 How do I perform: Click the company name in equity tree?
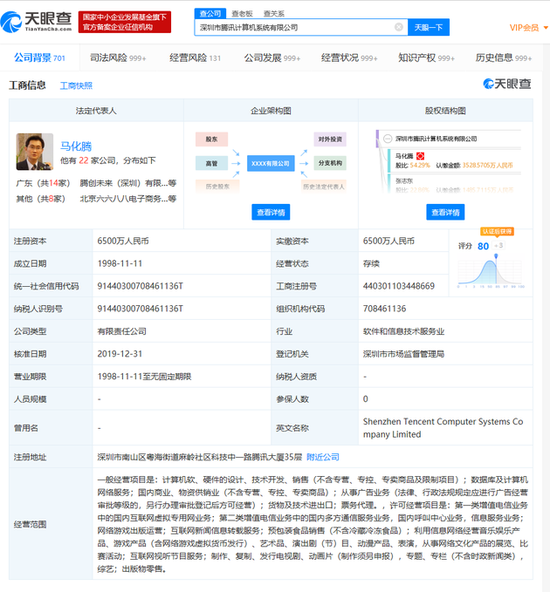(x=436, y=139)
